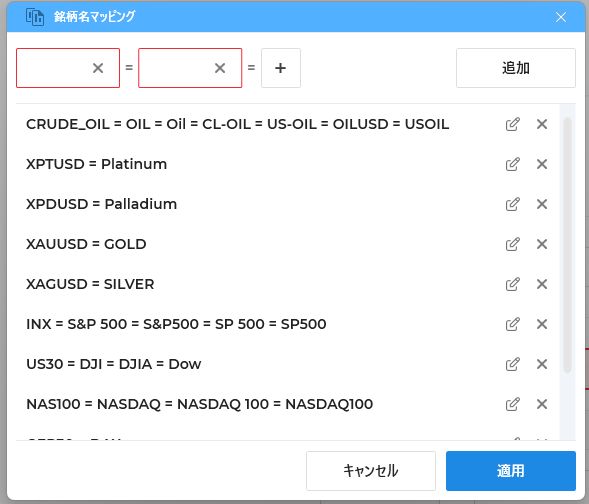Image resolution: width=589 pixels, height=504 pixels.
Task: Remove the XAUUSD = GOLD mapping
Action: click(x=542, y=244)
